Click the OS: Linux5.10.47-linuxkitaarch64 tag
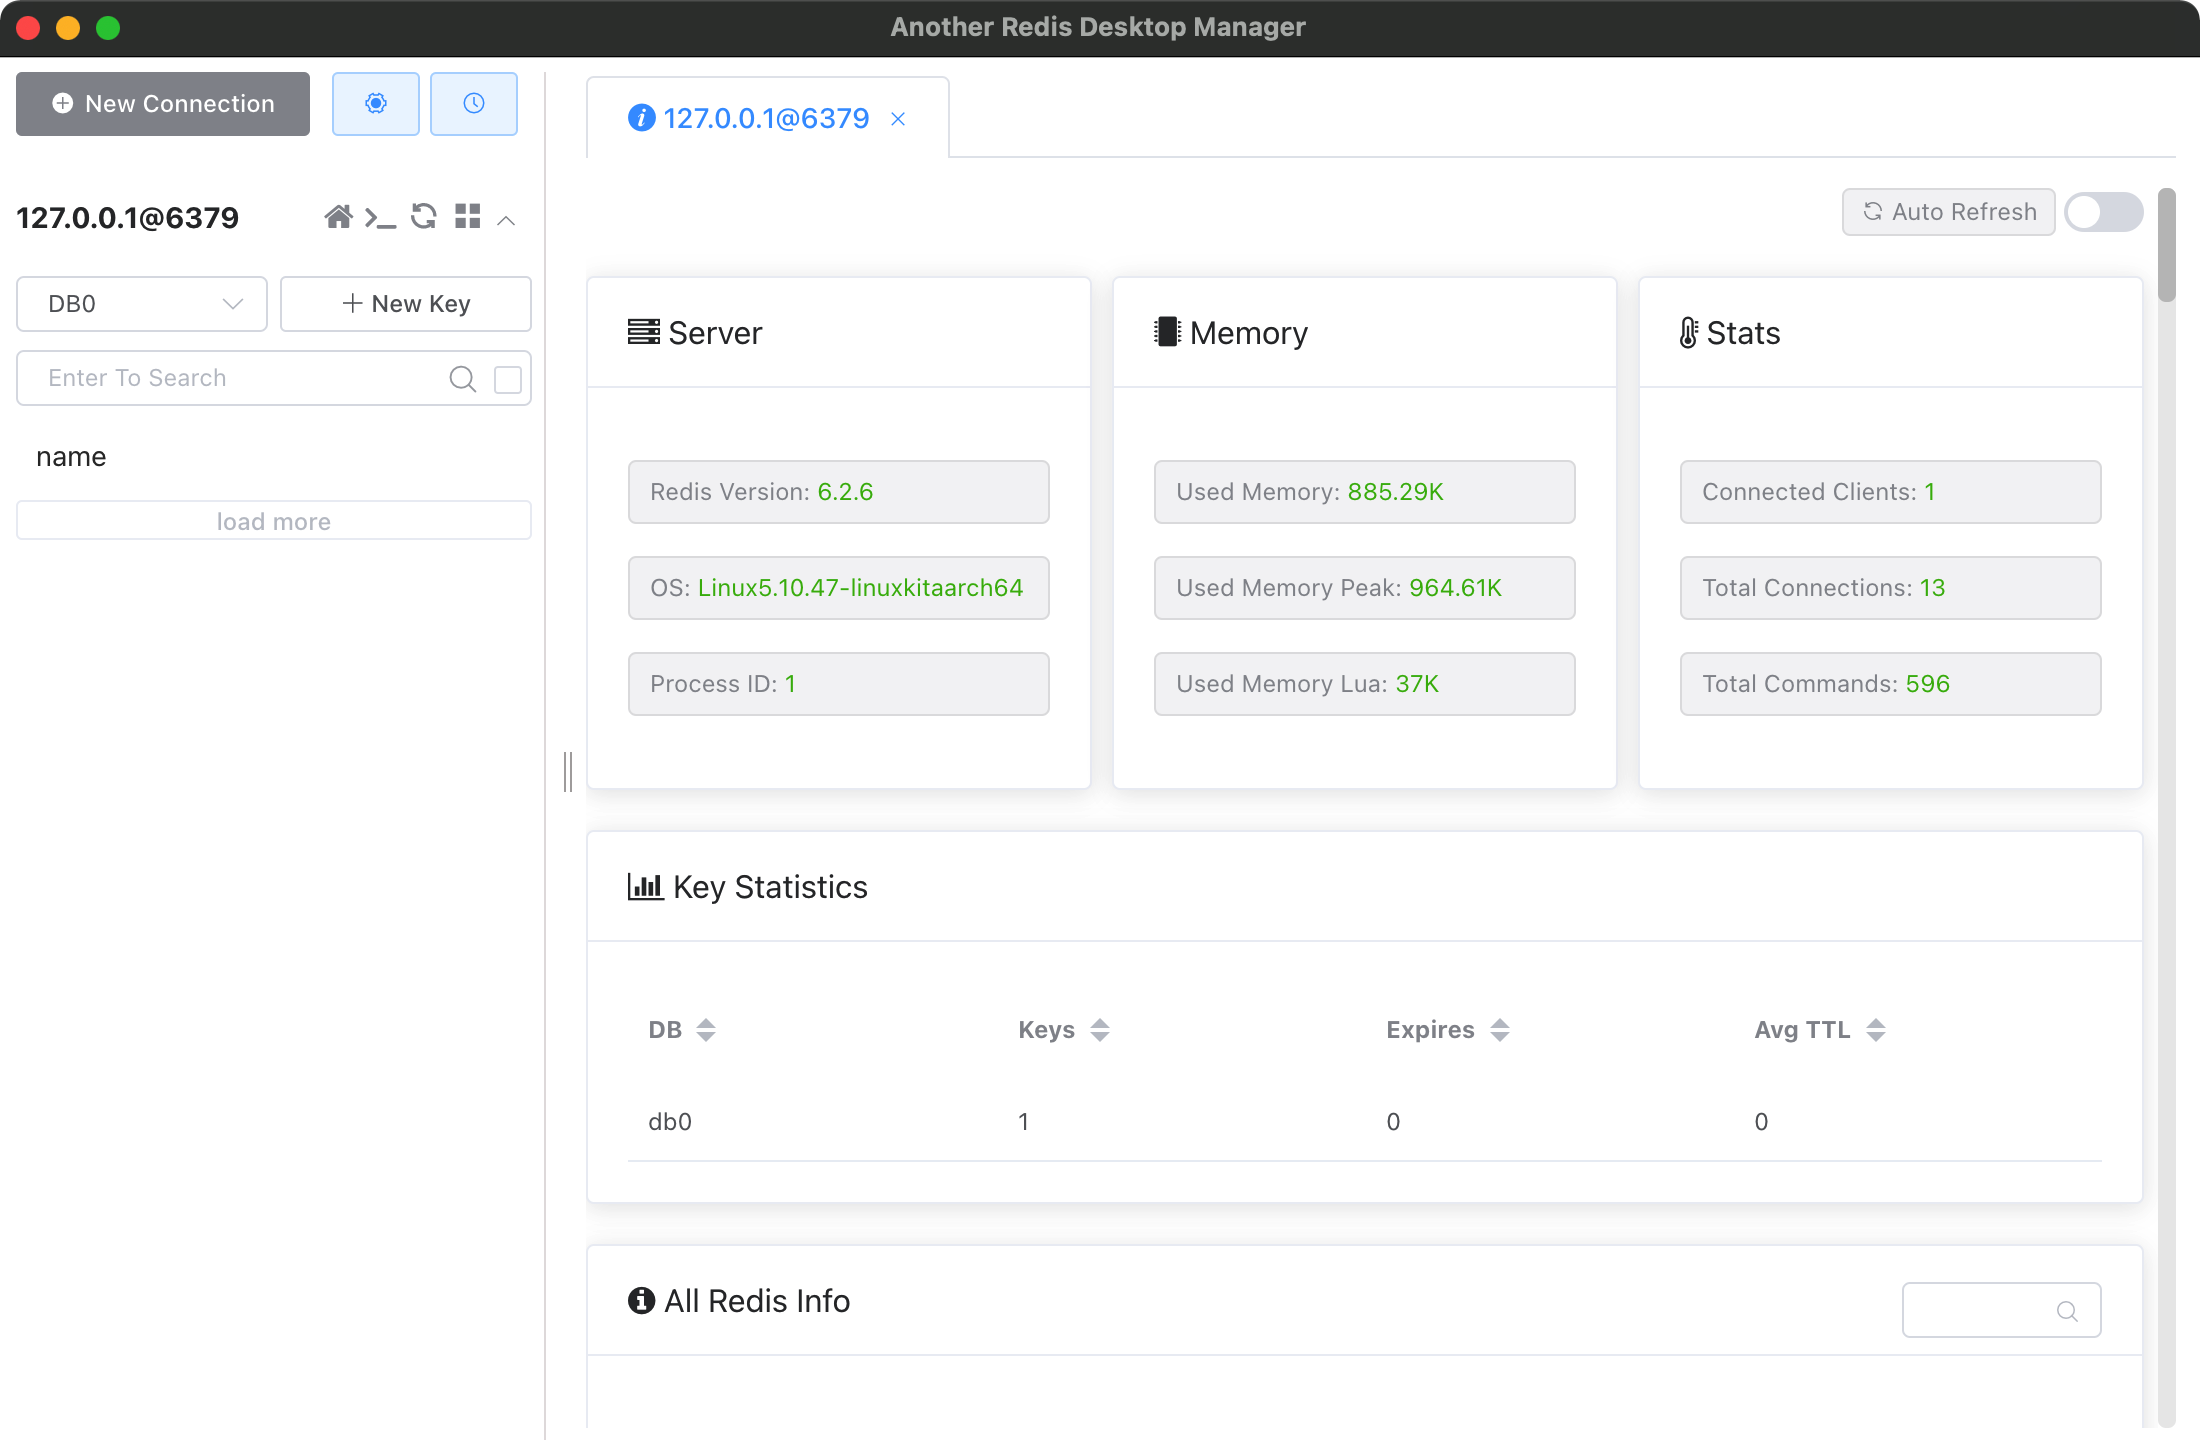The image size is (2200, 1456). [838, 588]
